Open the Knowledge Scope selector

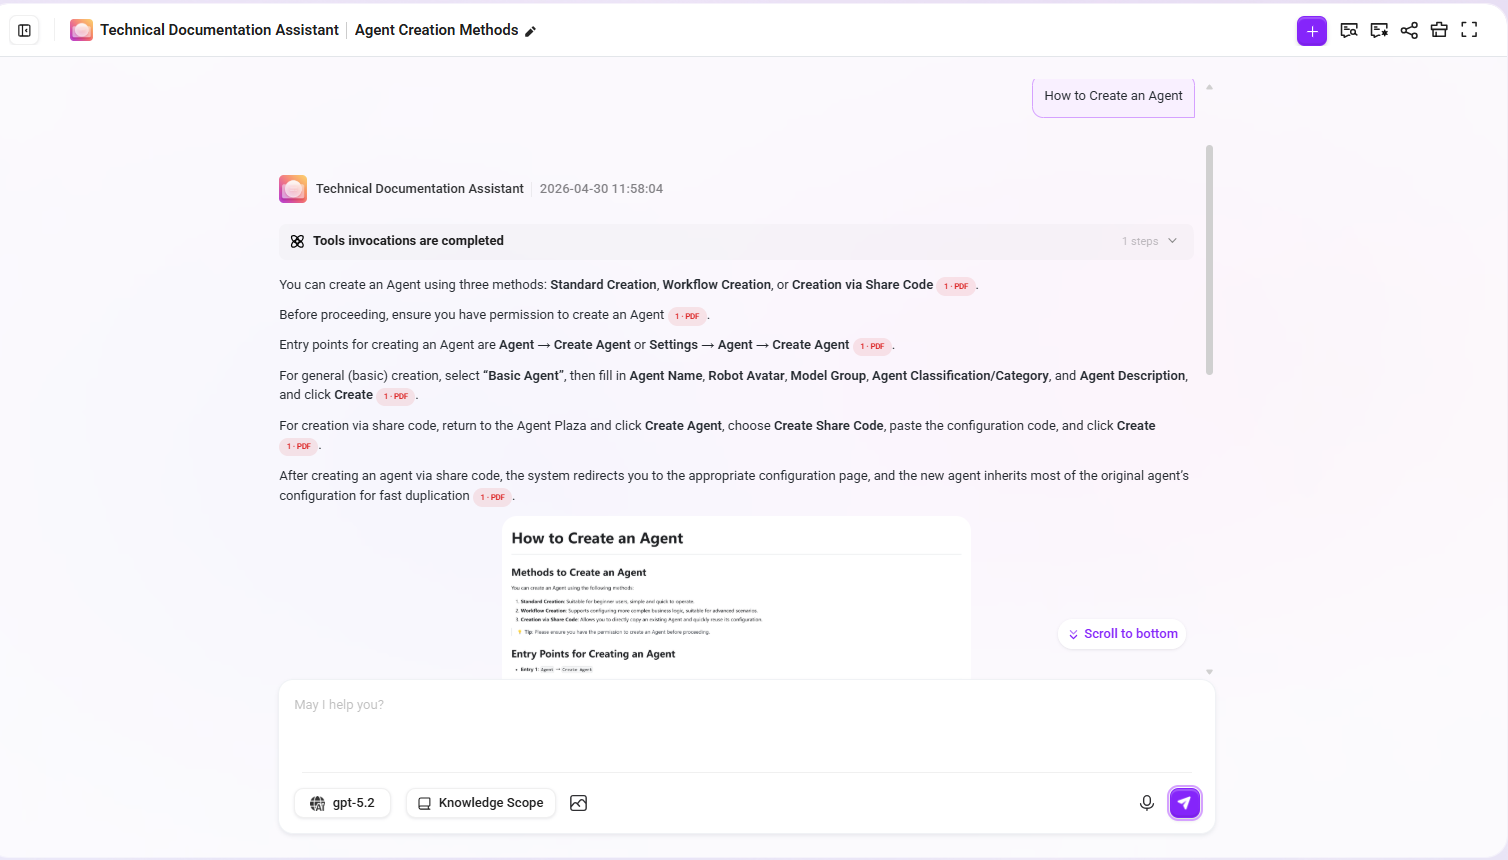(x=481, y=803)
